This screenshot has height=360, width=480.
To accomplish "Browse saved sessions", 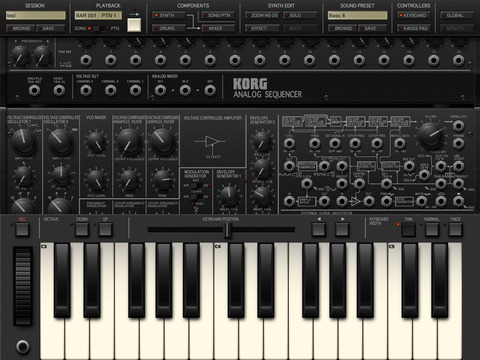I will 20,28.
